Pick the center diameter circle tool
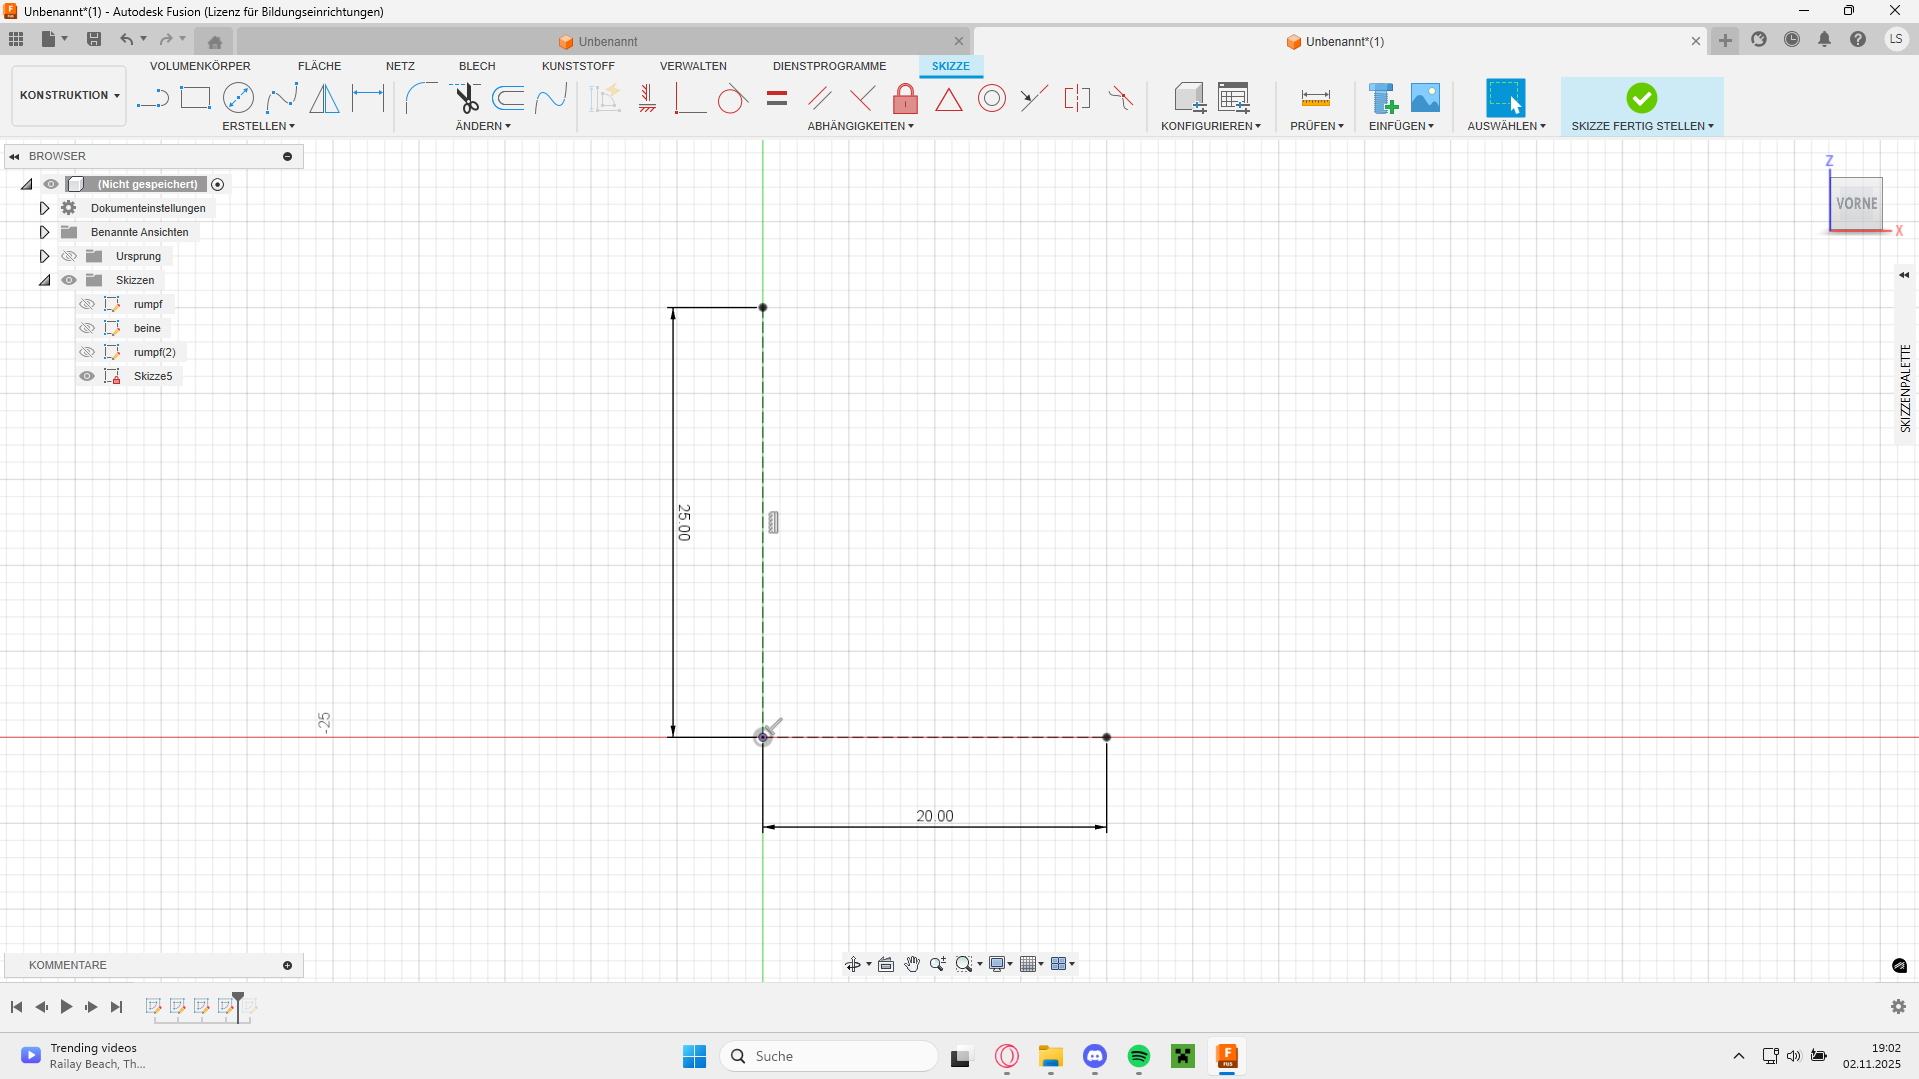 coord(238,98)
